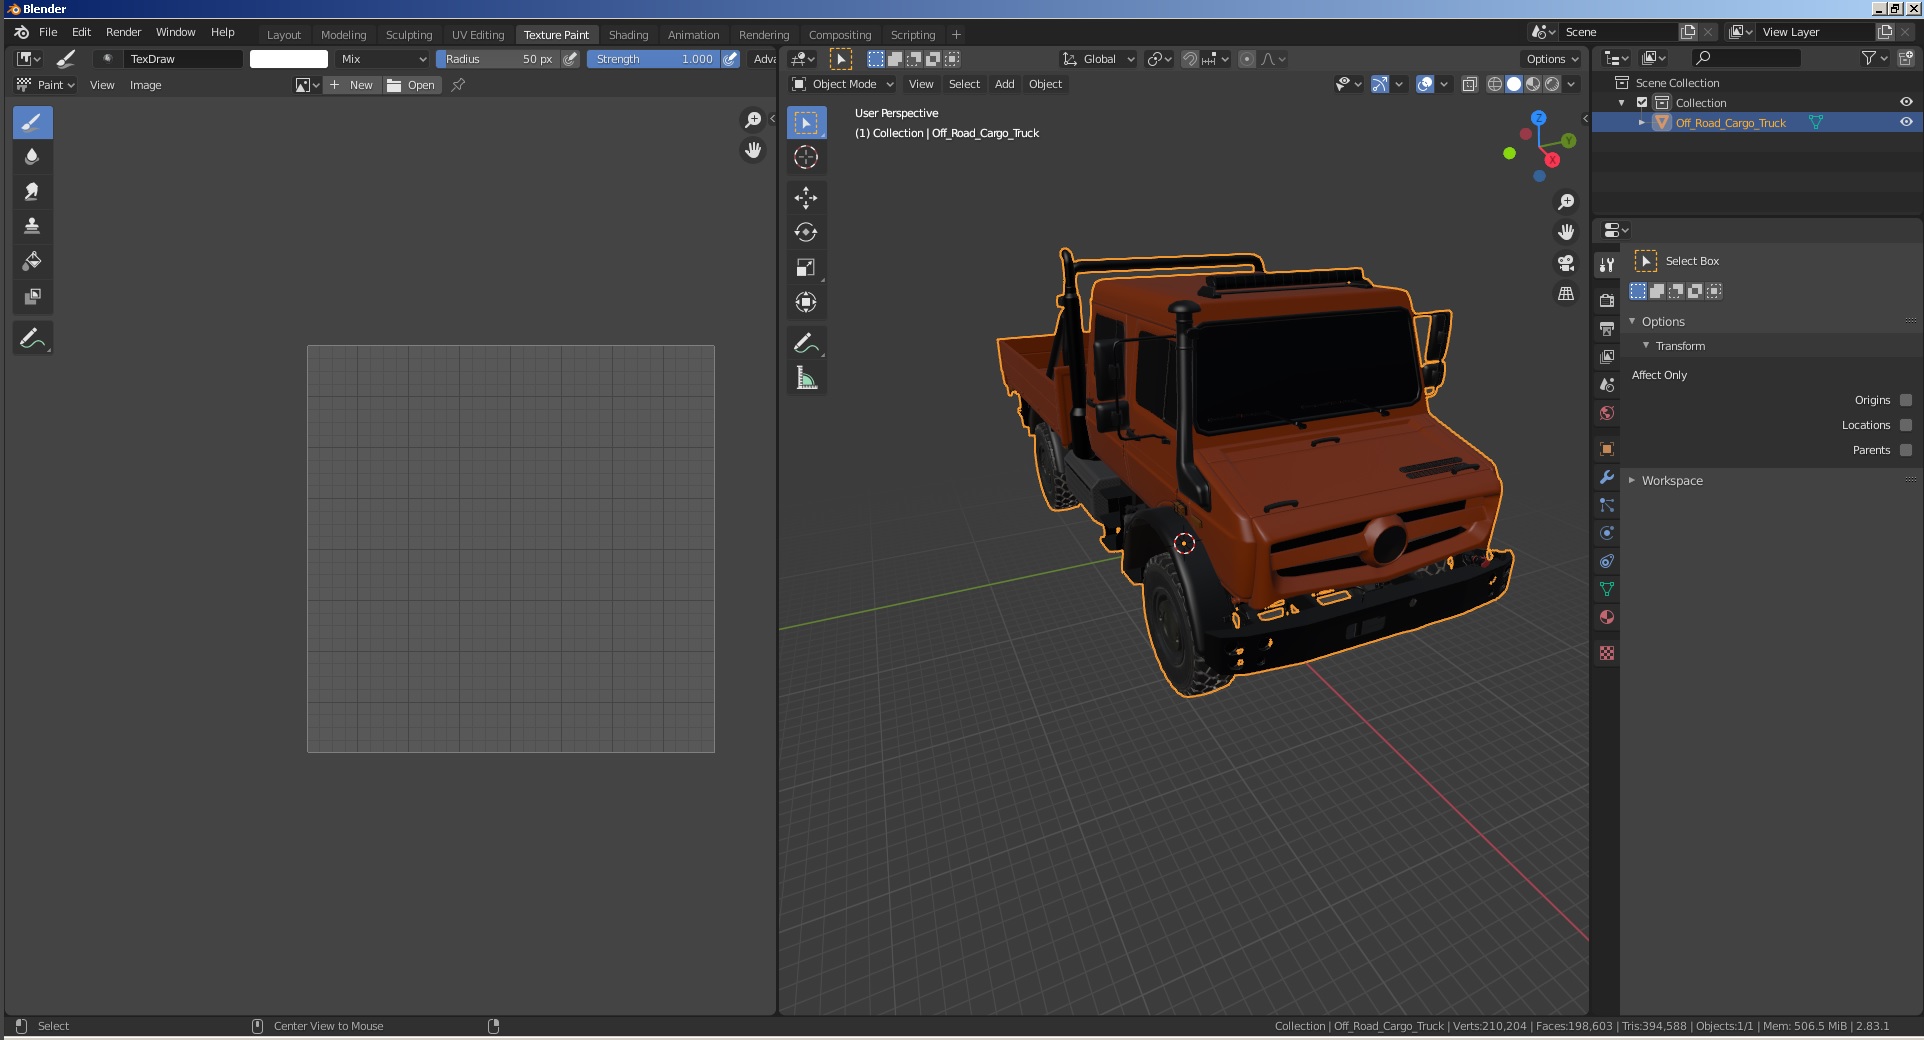The image size is (1924, 1040).
Task: Select the Fill bucket tool
Action: click(32, 262)
